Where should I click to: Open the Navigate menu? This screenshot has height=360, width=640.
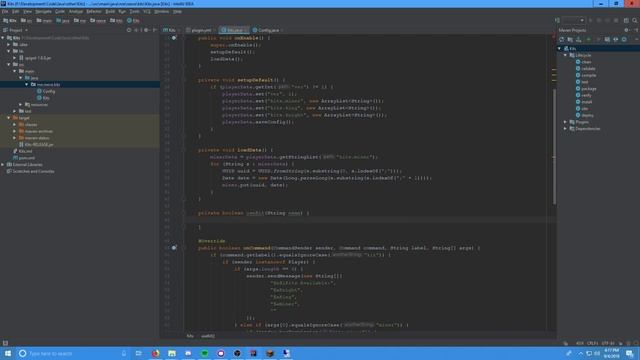(x=43, y=11)
